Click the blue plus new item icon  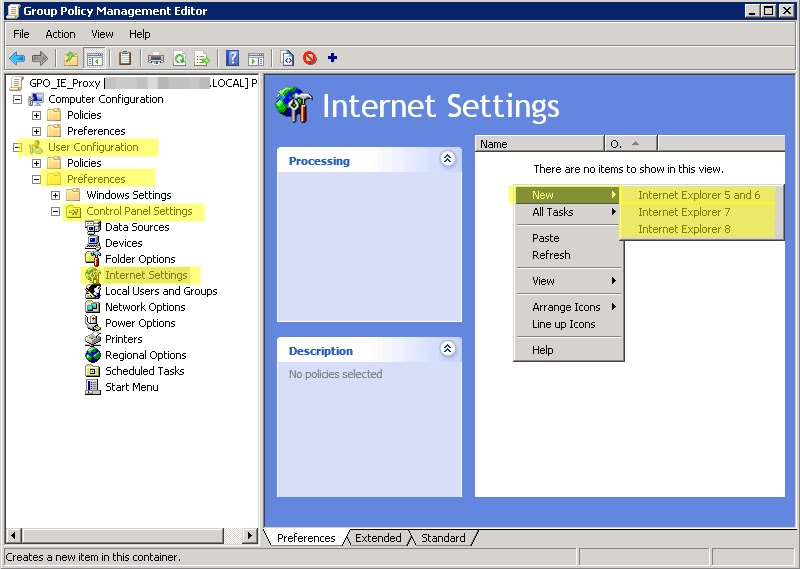332,58
